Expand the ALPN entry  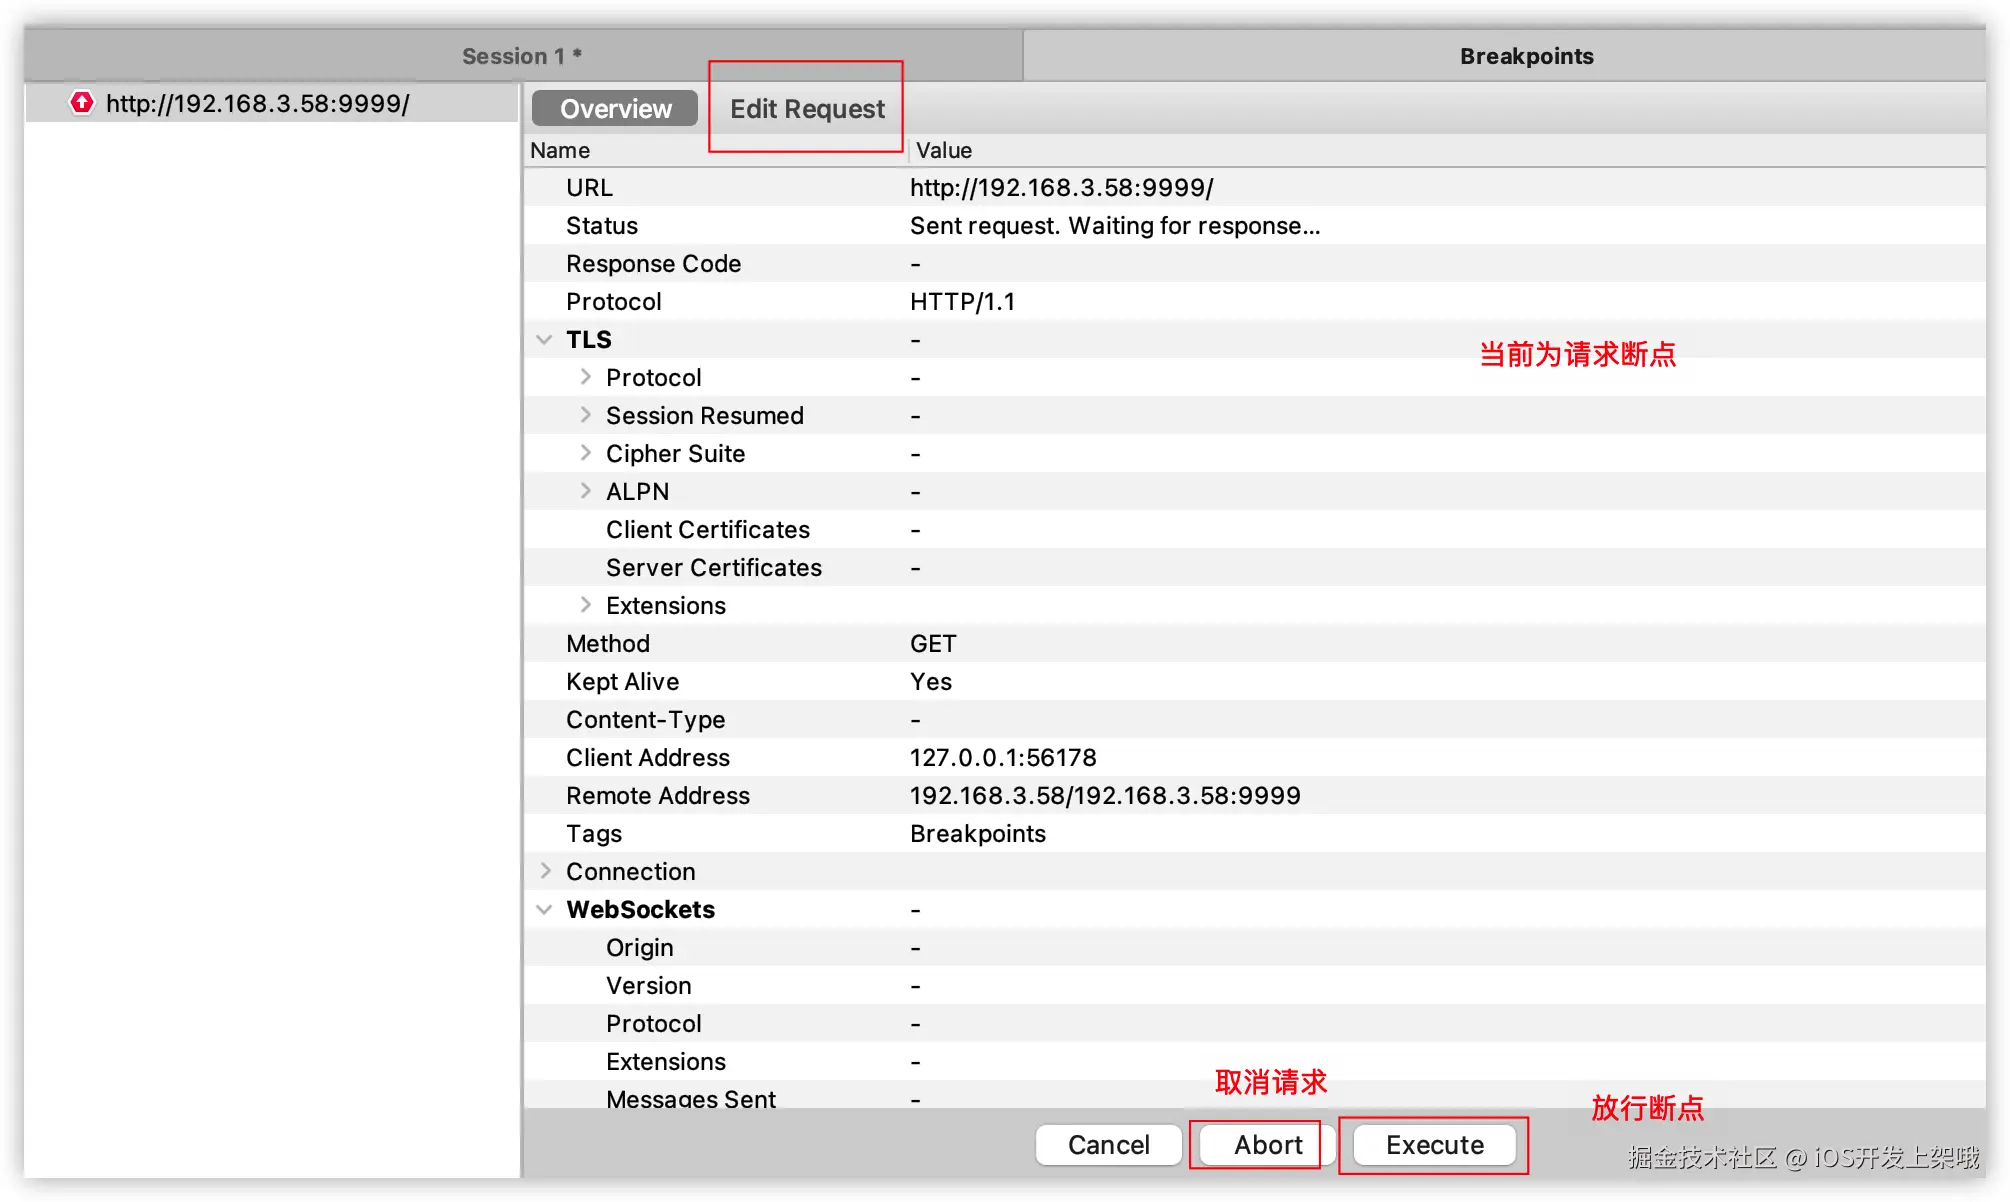[x=585, y=490]
